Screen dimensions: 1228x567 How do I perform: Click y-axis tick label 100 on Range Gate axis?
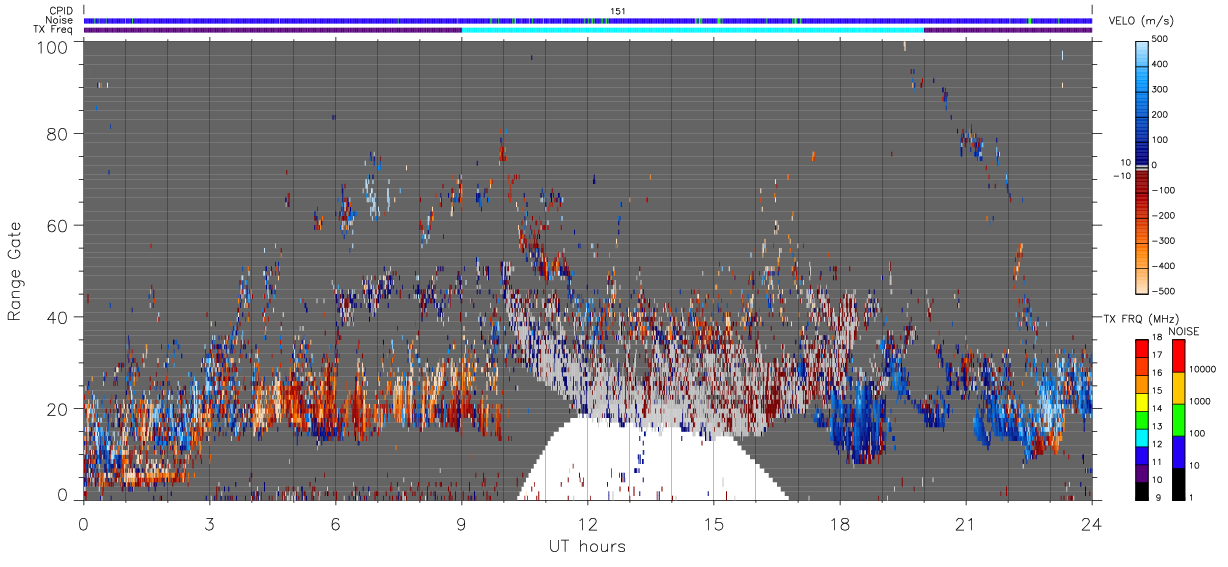[x=55, y=47]
